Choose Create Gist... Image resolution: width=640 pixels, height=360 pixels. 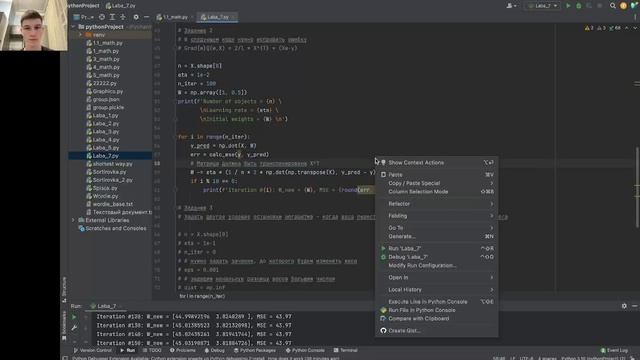436,331
